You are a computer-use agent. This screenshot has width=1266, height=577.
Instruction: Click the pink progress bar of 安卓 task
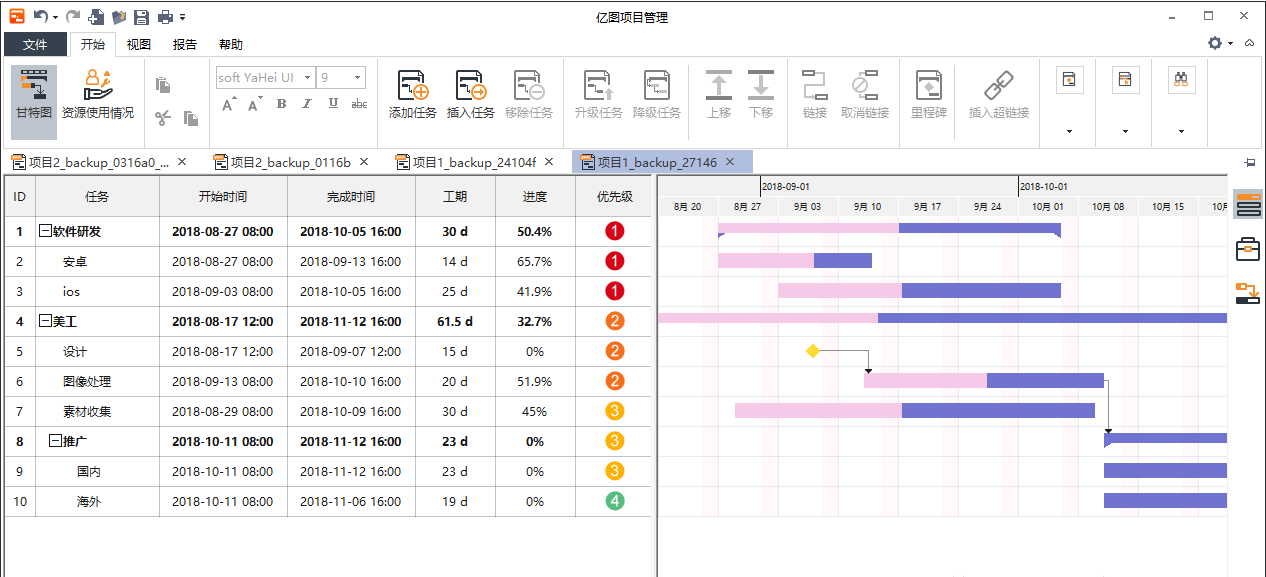coord(765,261)
